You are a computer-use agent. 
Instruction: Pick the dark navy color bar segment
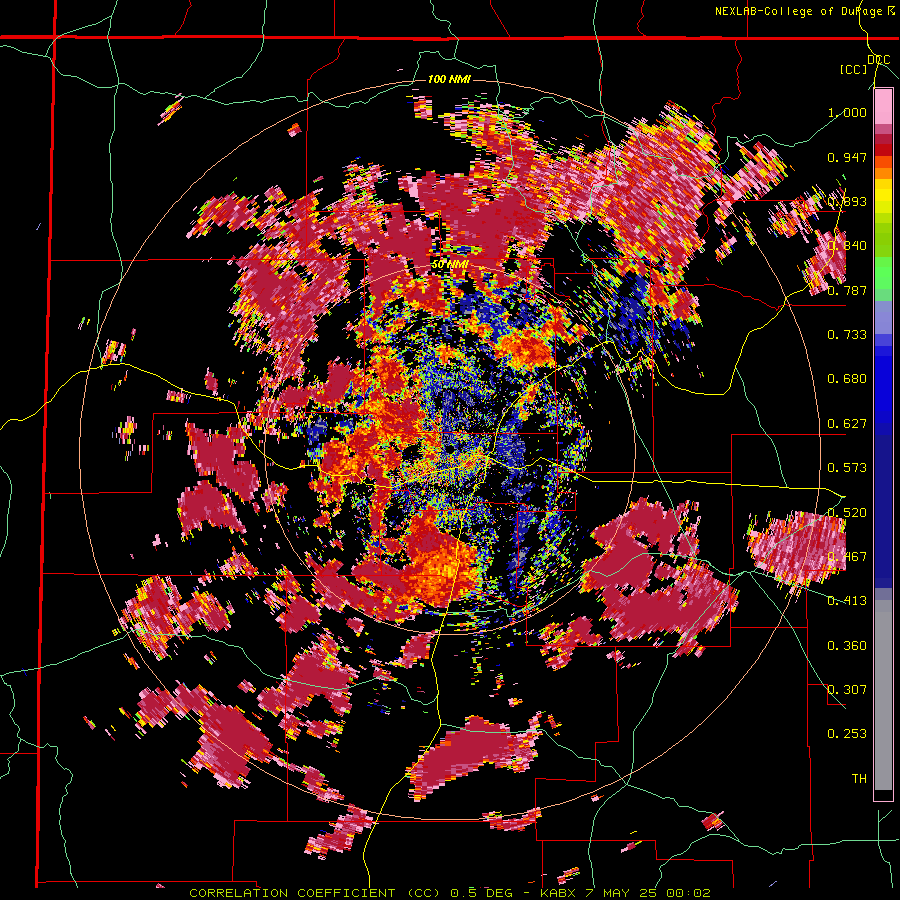(883, 511)
